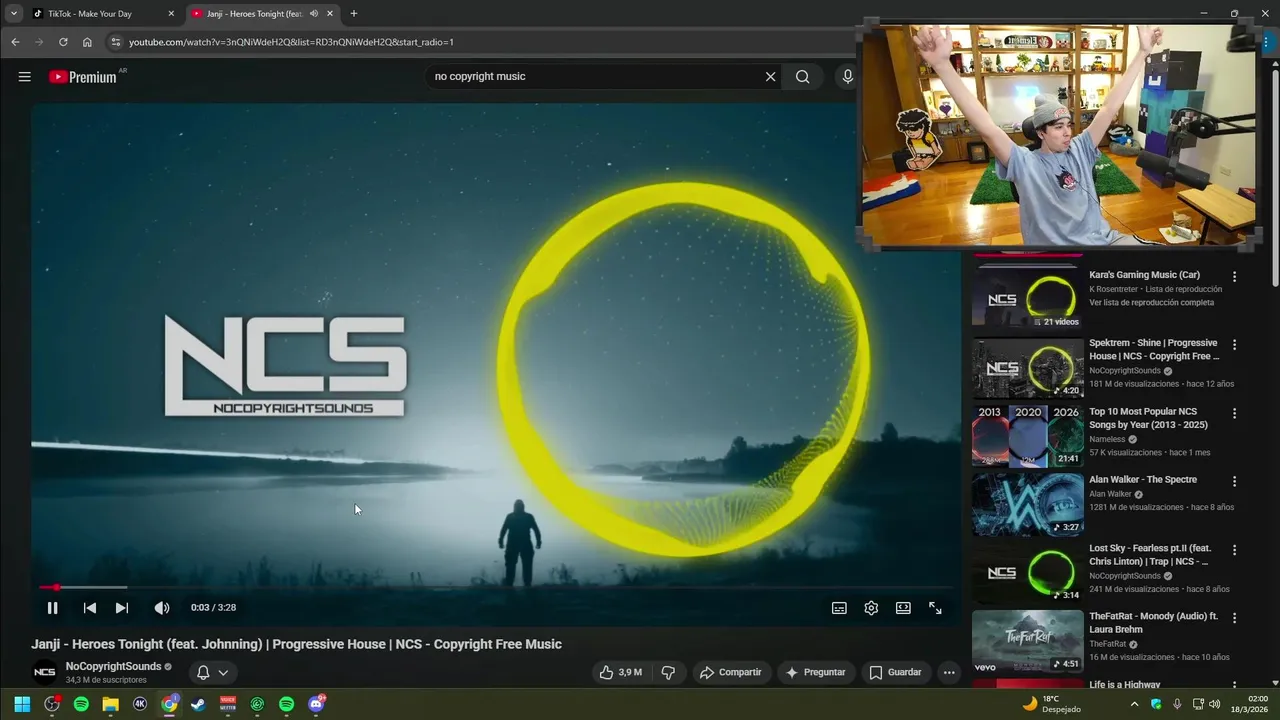The image size is (1280, 720).
Task: Clear the search box with the X icon
Action: coord(770,77)
